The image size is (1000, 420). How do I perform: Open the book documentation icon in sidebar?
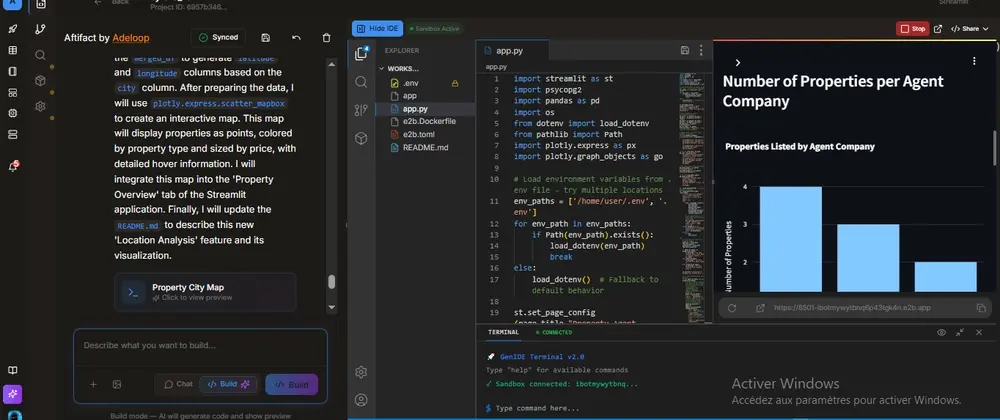click(12, 370)
